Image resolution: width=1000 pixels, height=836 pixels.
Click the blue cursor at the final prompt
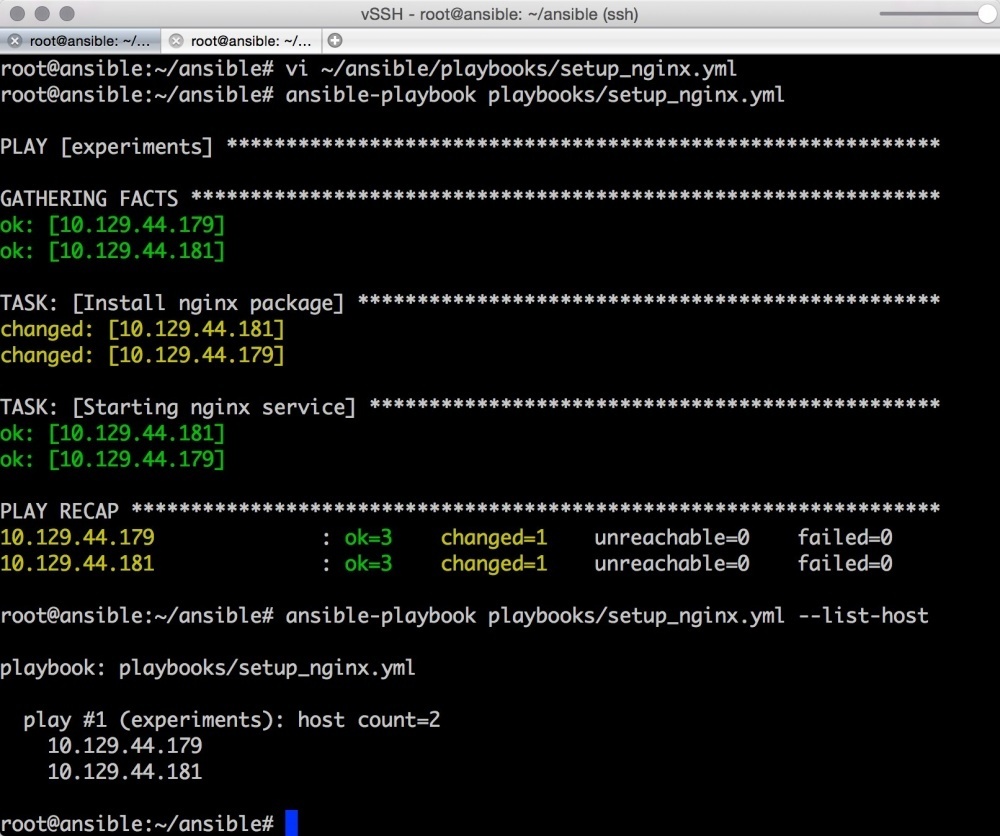tap(291, 823)
